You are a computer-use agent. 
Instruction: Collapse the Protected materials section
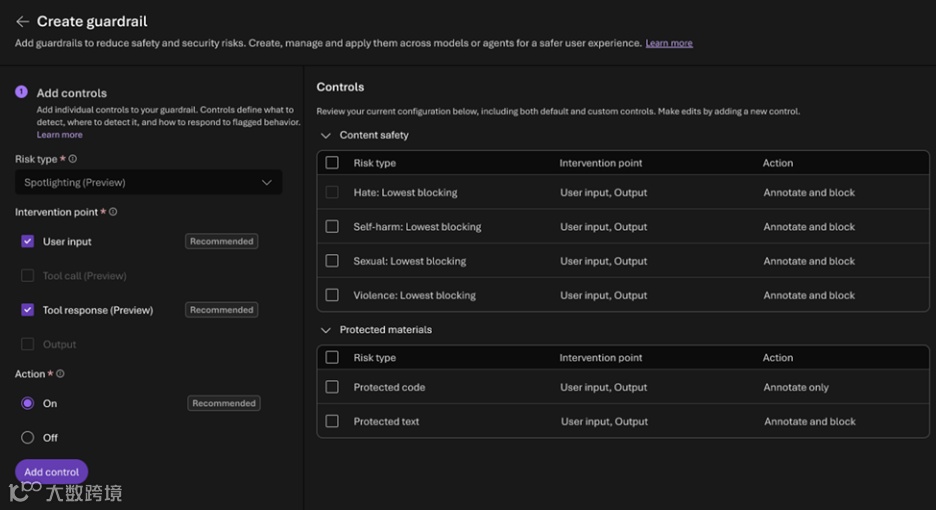(325, 329)
